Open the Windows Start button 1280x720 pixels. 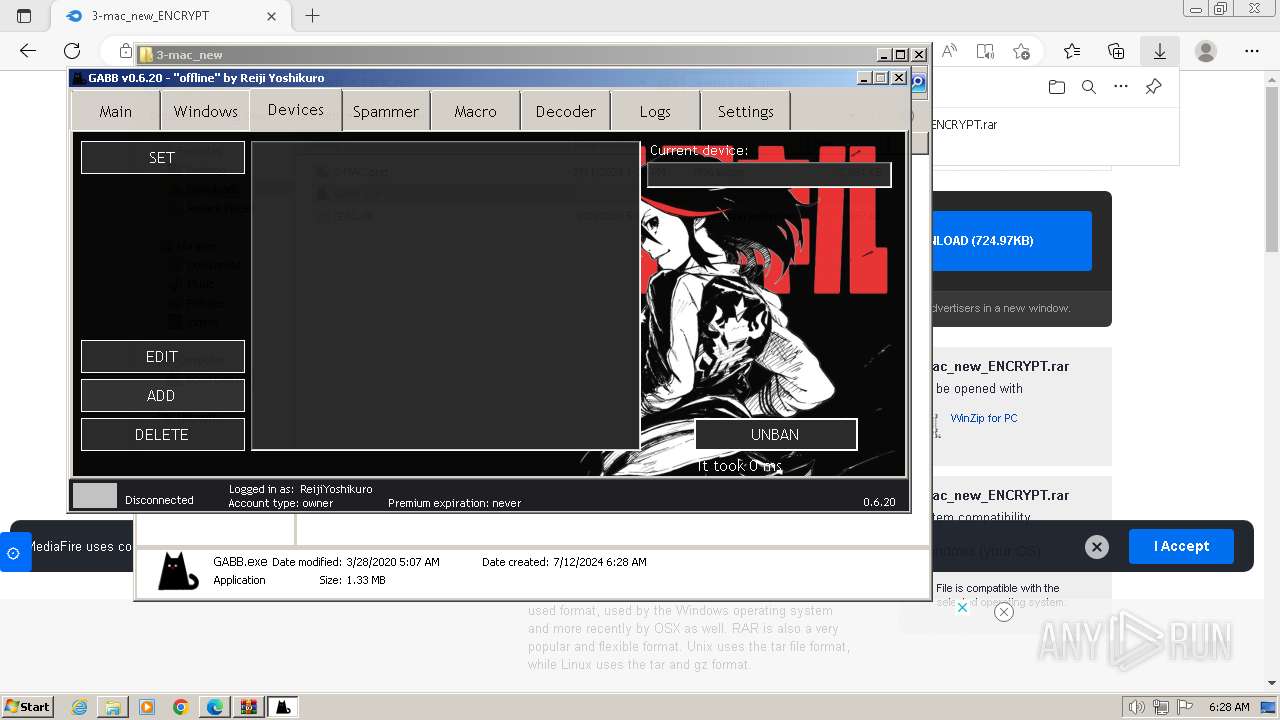[28, 706]
